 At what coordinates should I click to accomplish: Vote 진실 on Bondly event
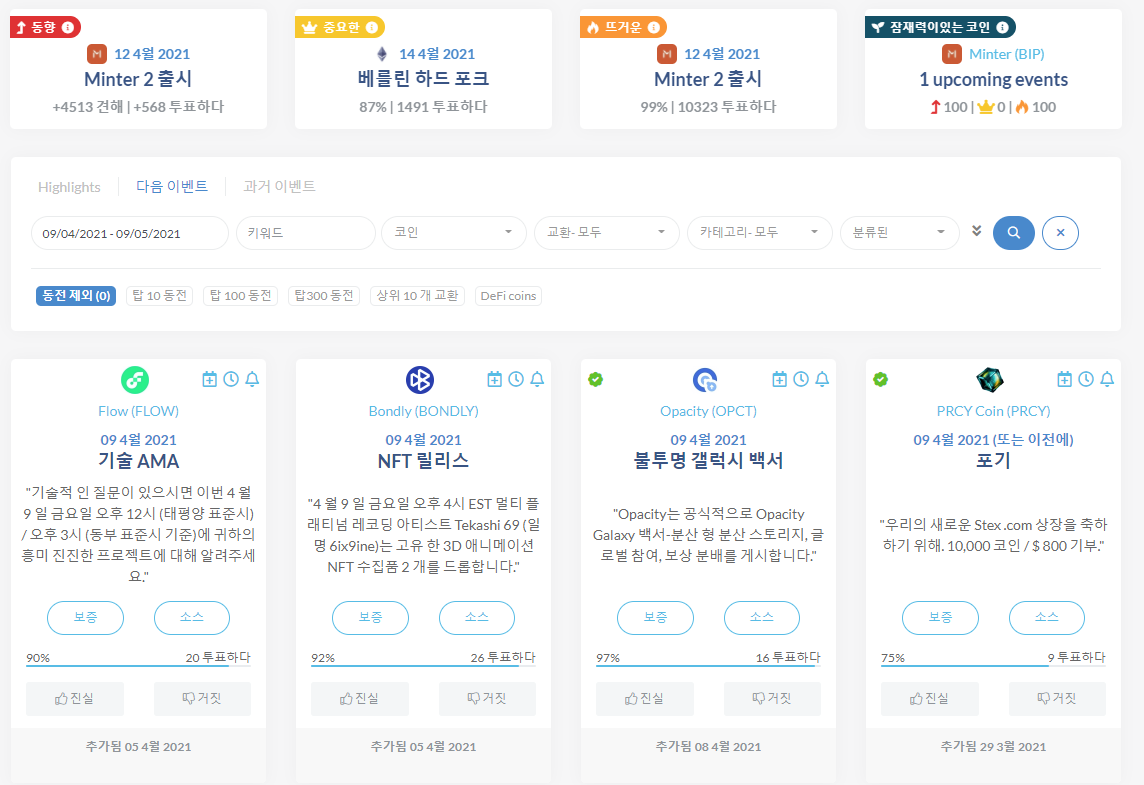pos(360,698)
